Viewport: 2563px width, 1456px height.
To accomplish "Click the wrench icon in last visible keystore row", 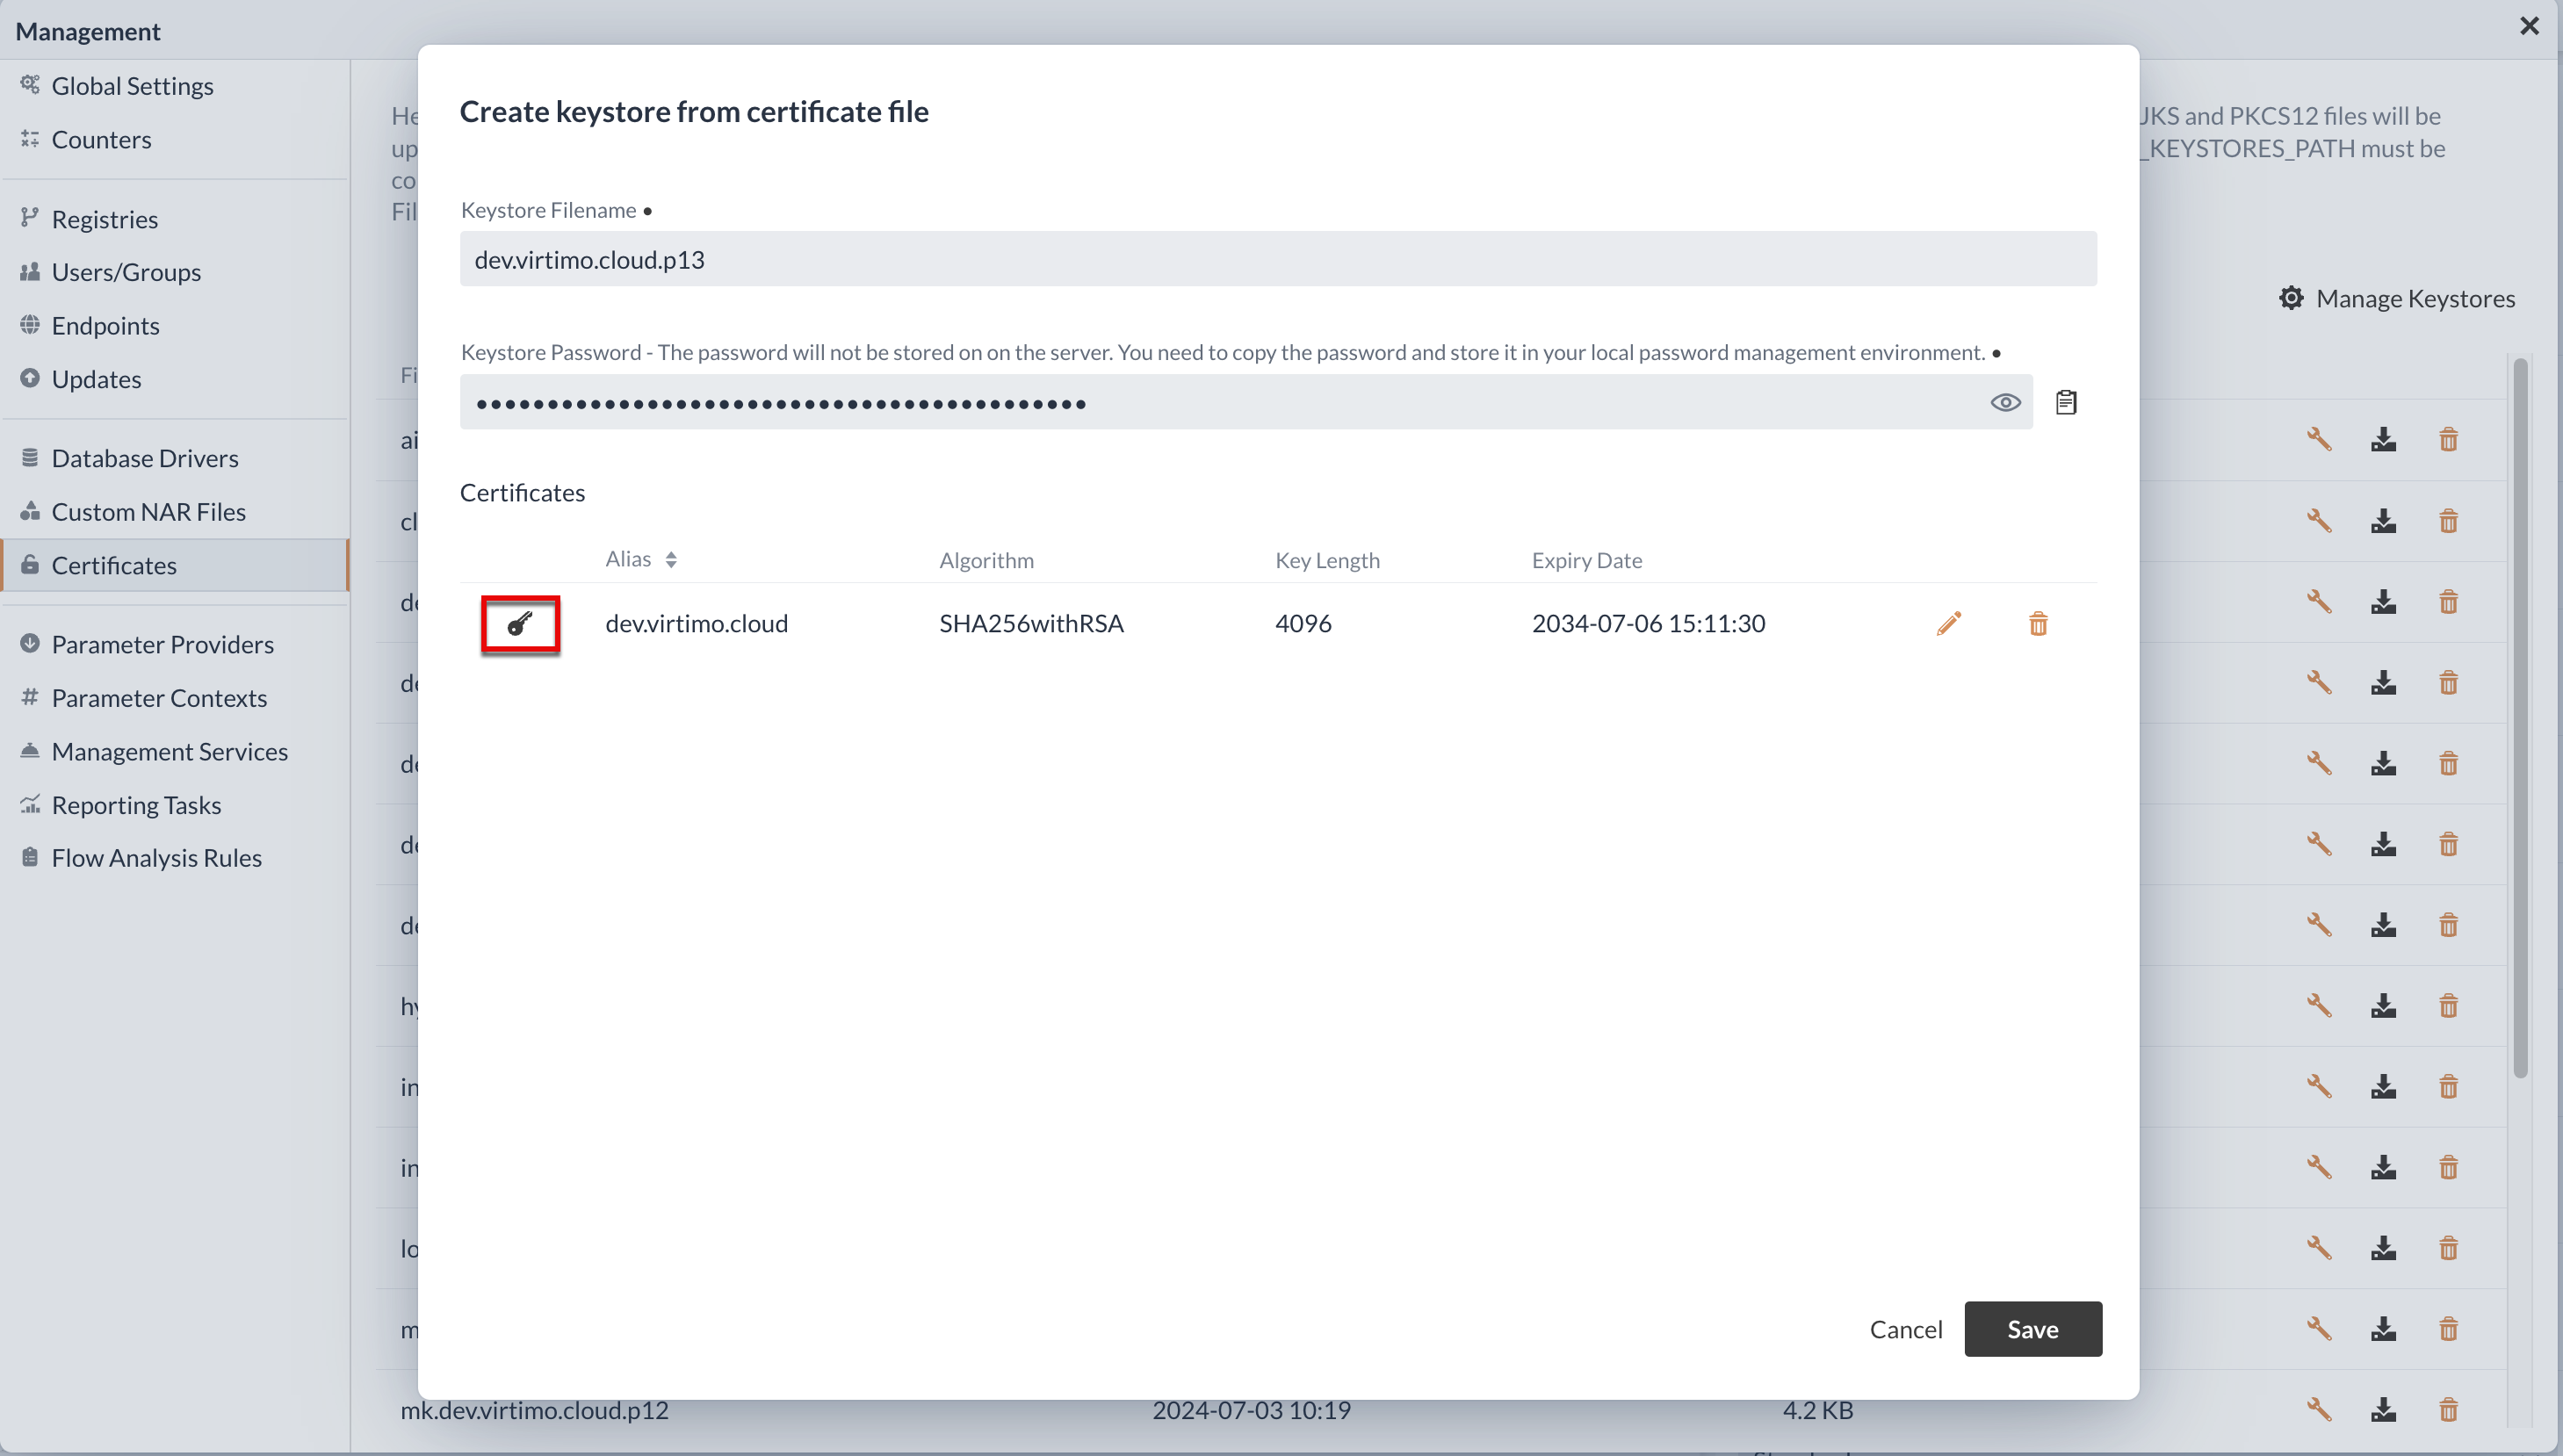I will [x=2316, y=1409].
